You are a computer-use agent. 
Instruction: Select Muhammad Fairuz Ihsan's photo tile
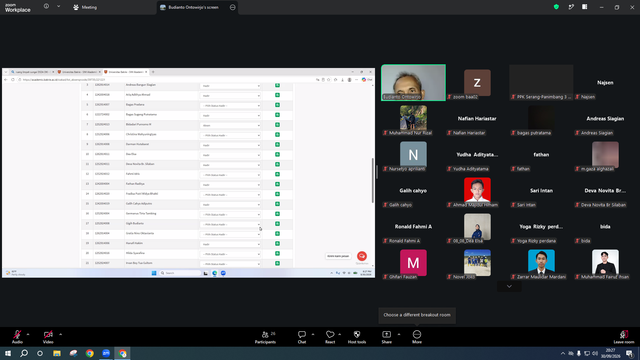pyautogui.click(x=605, y=262)
